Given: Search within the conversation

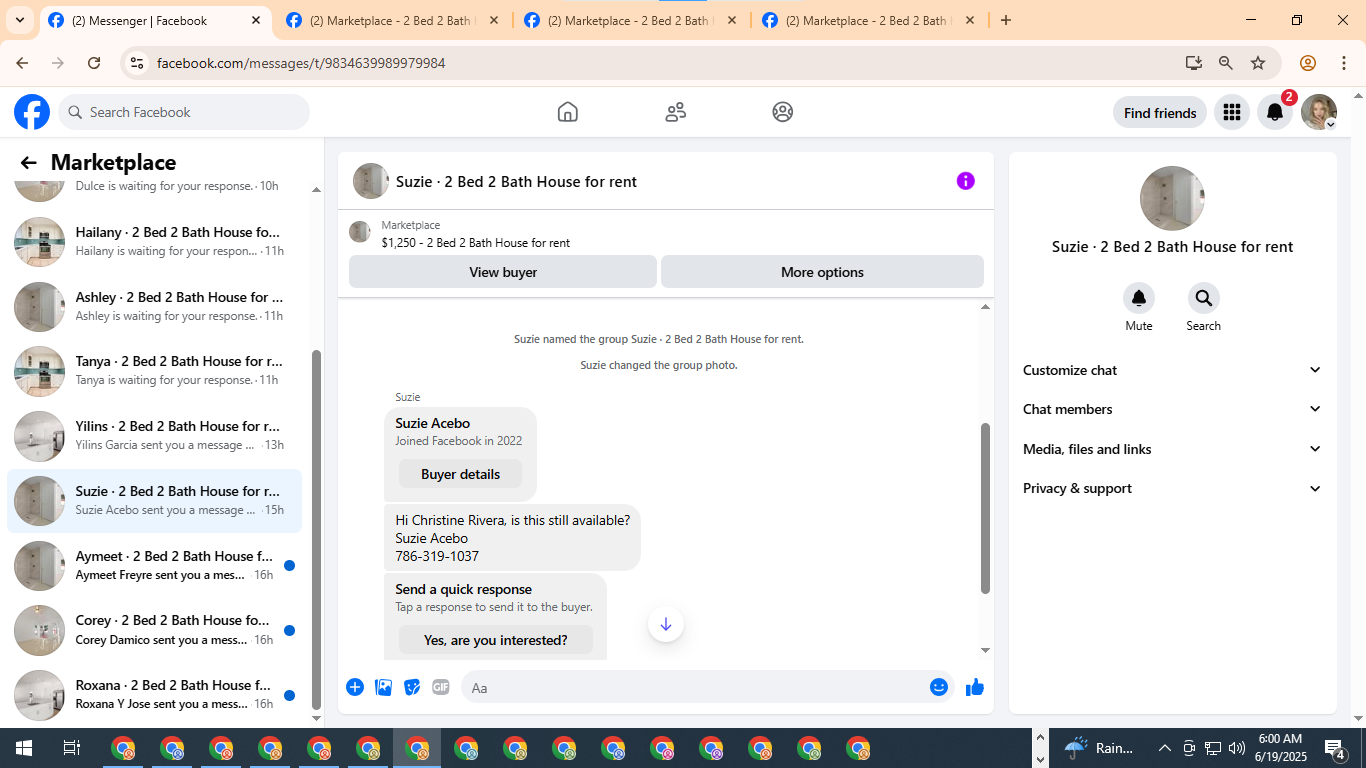Looking at the screenshot, I should pos(1204,298).
